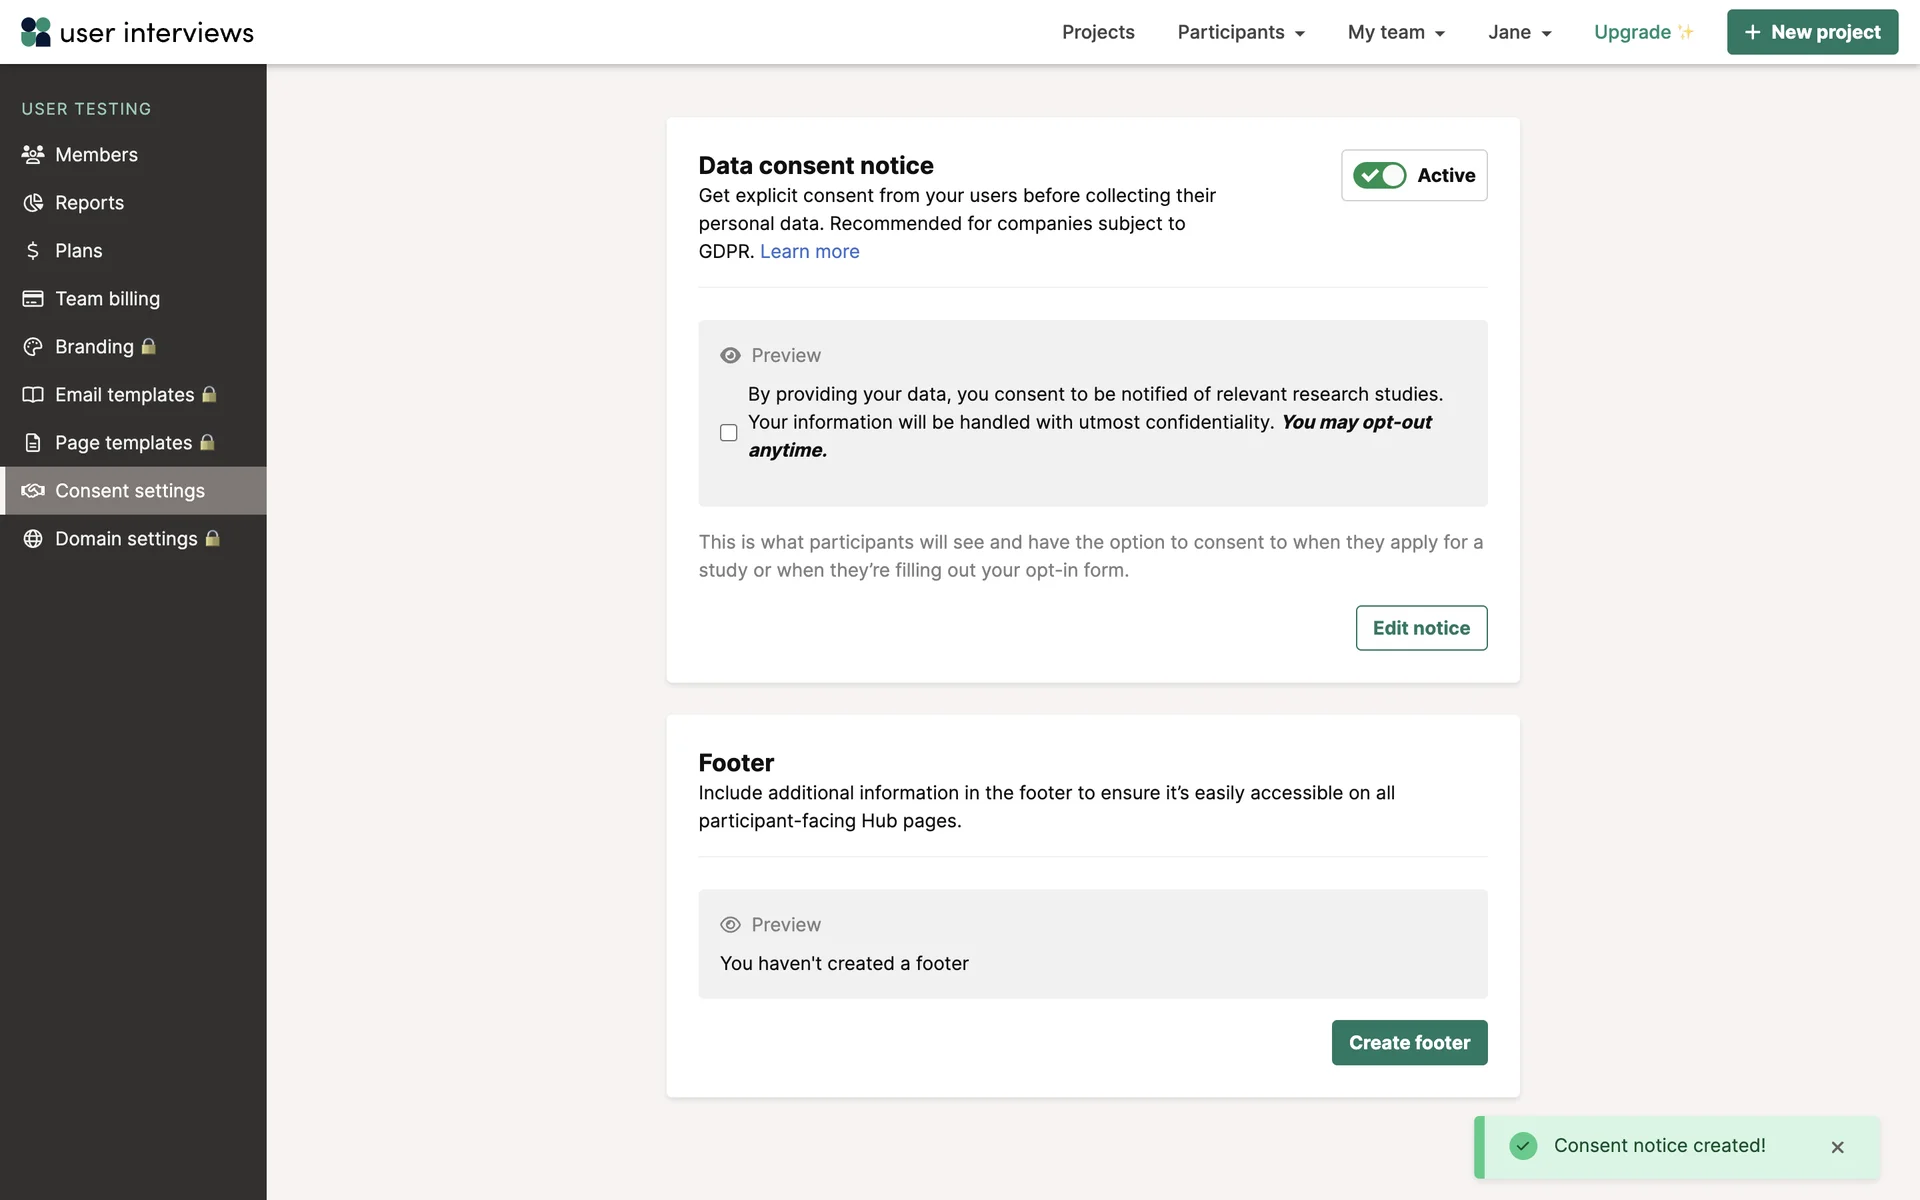Click the Plans dollar sign icon
The height and width of the screenshot is (1200, 1920).
pyautogui.click(x=33, y=251)
